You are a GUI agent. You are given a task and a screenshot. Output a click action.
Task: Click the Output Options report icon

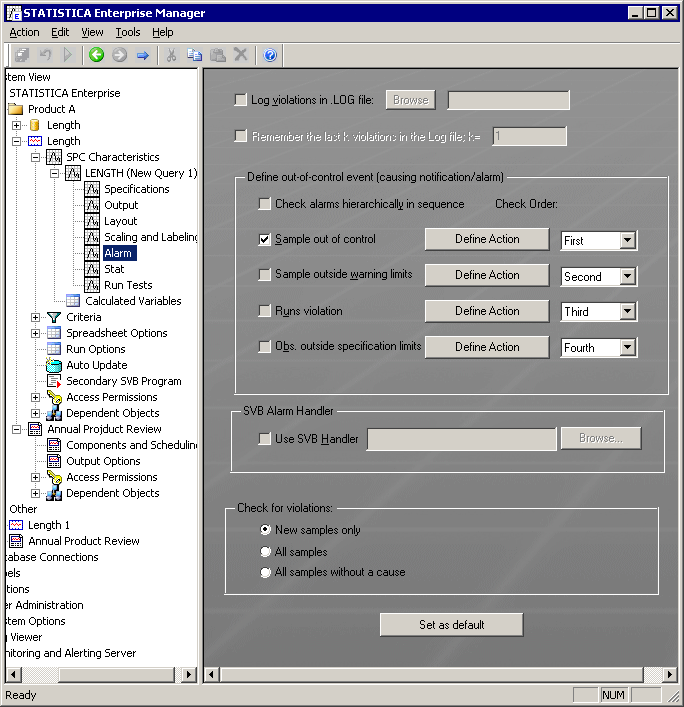click(54, 461)
